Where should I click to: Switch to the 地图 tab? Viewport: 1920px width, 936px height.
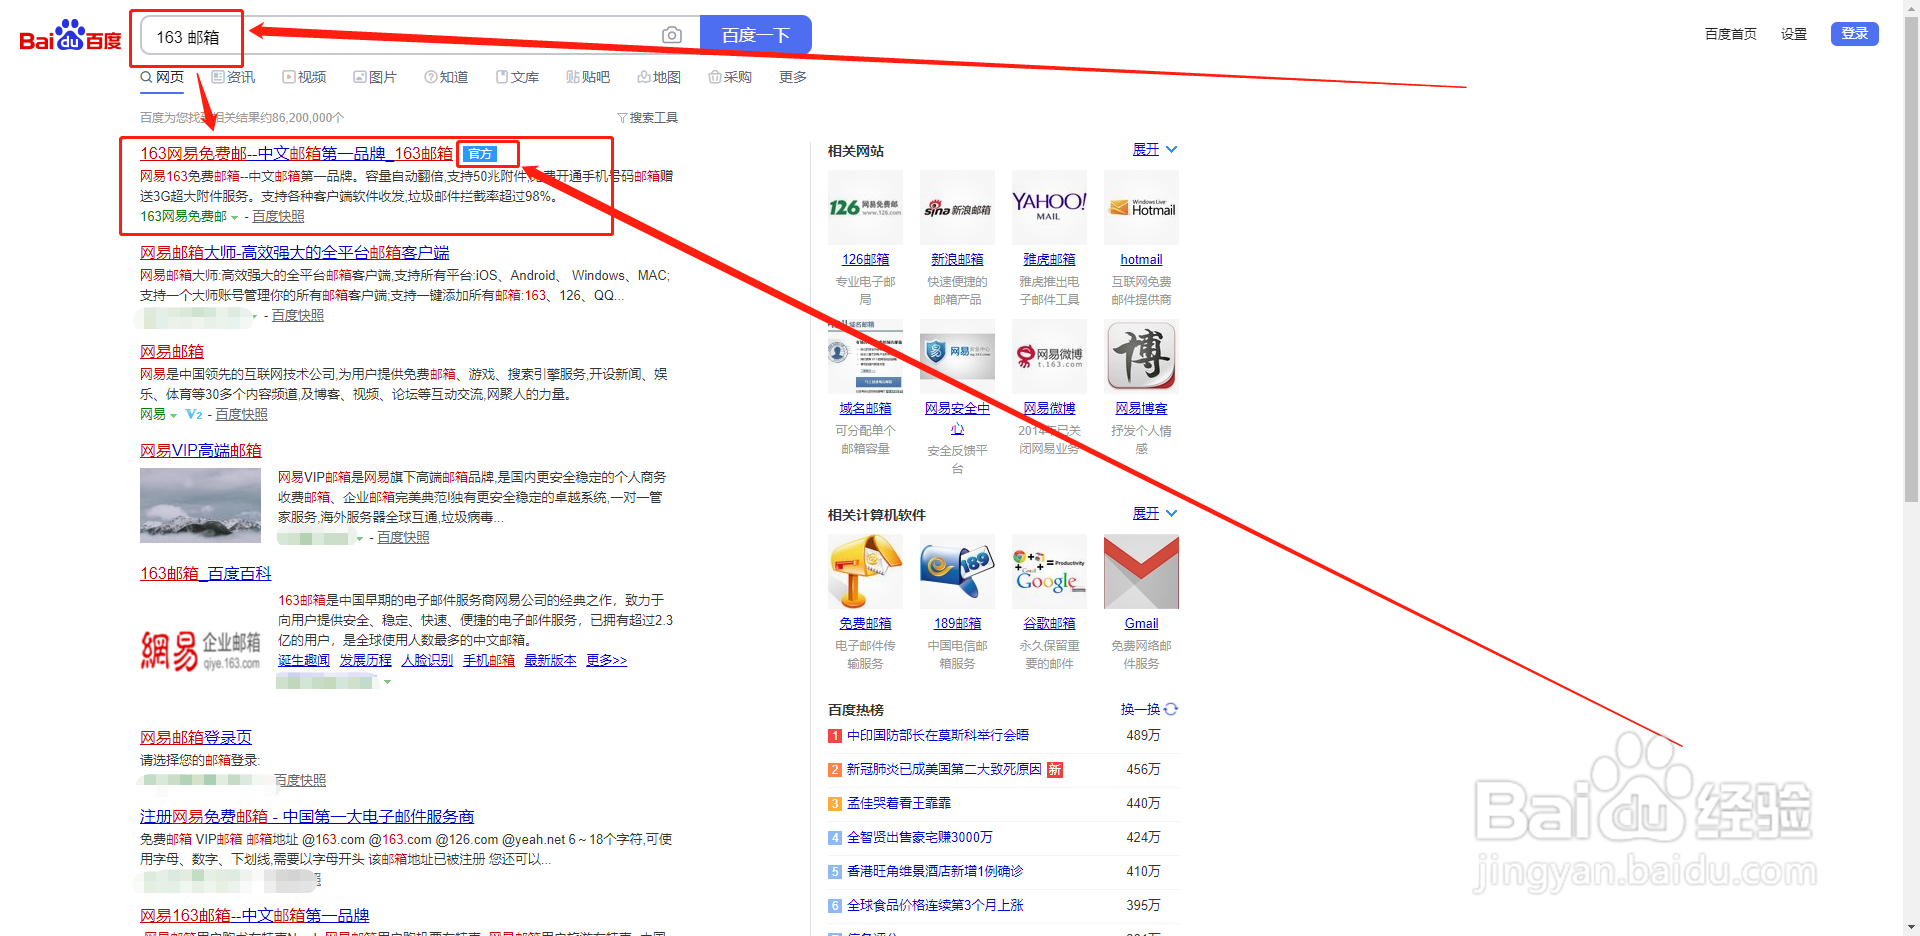point(659,77)
